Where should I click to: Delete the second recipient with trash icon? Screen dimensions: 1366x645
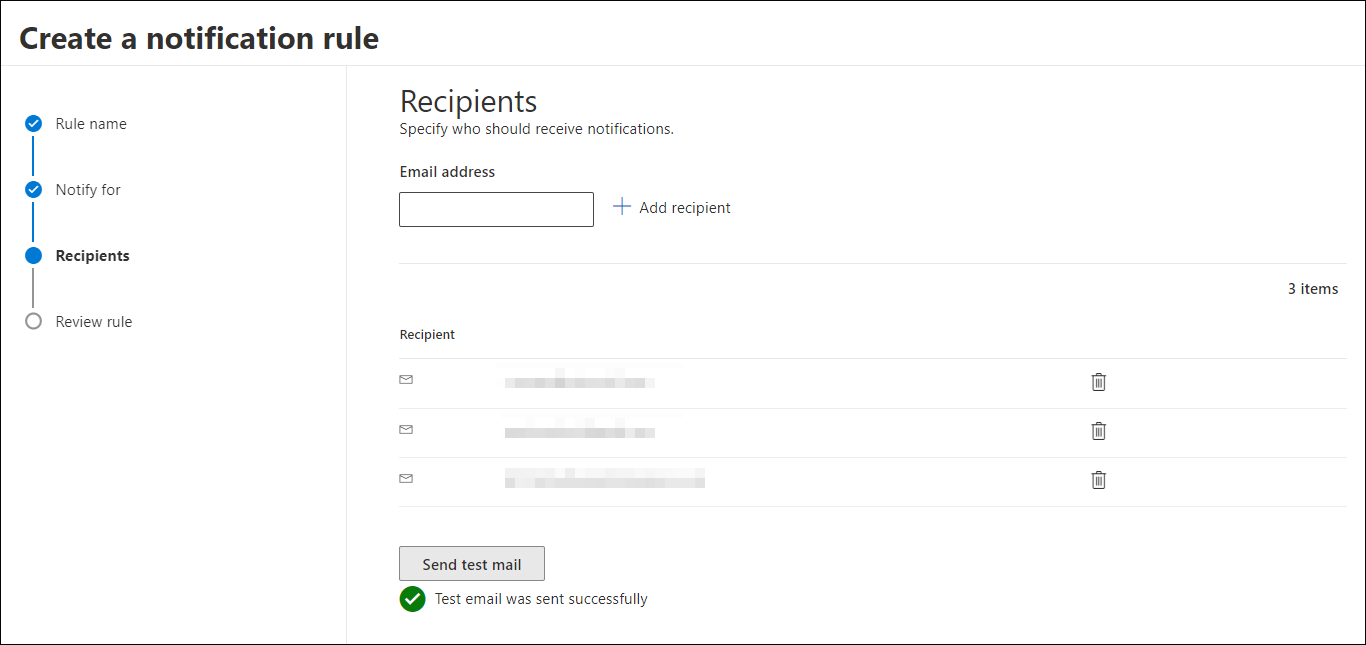(x=1098, y=430)
